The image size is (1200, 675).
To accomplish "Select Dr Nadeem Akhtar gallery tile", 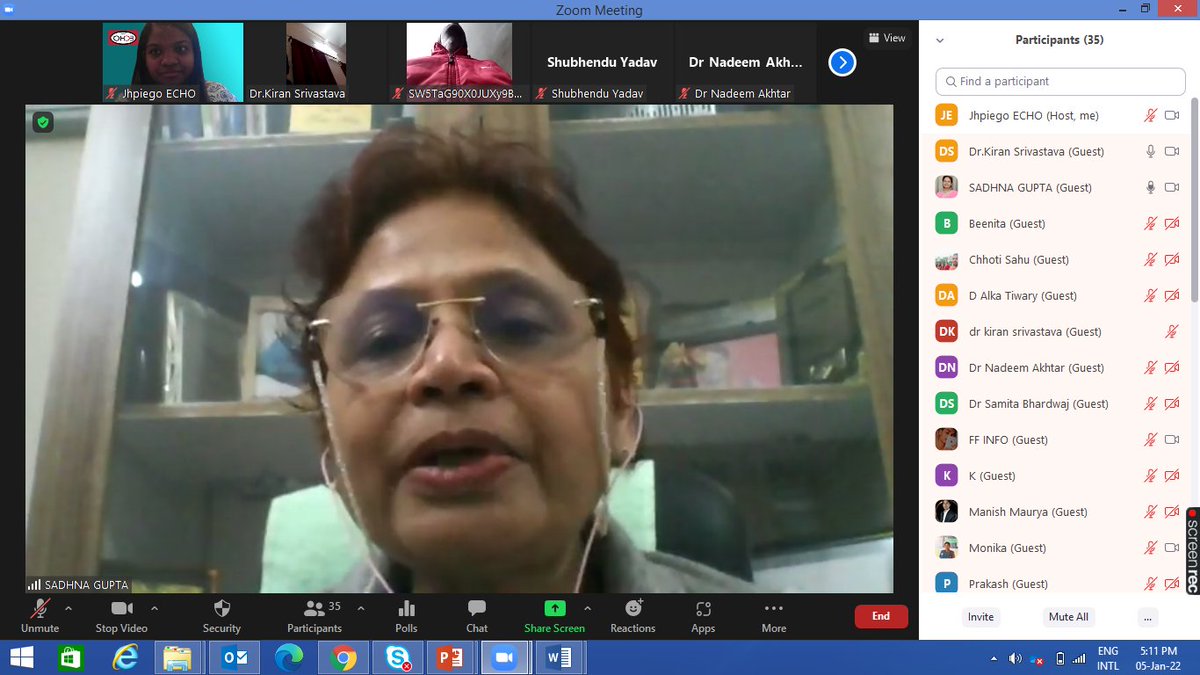I will pos(745,63).
